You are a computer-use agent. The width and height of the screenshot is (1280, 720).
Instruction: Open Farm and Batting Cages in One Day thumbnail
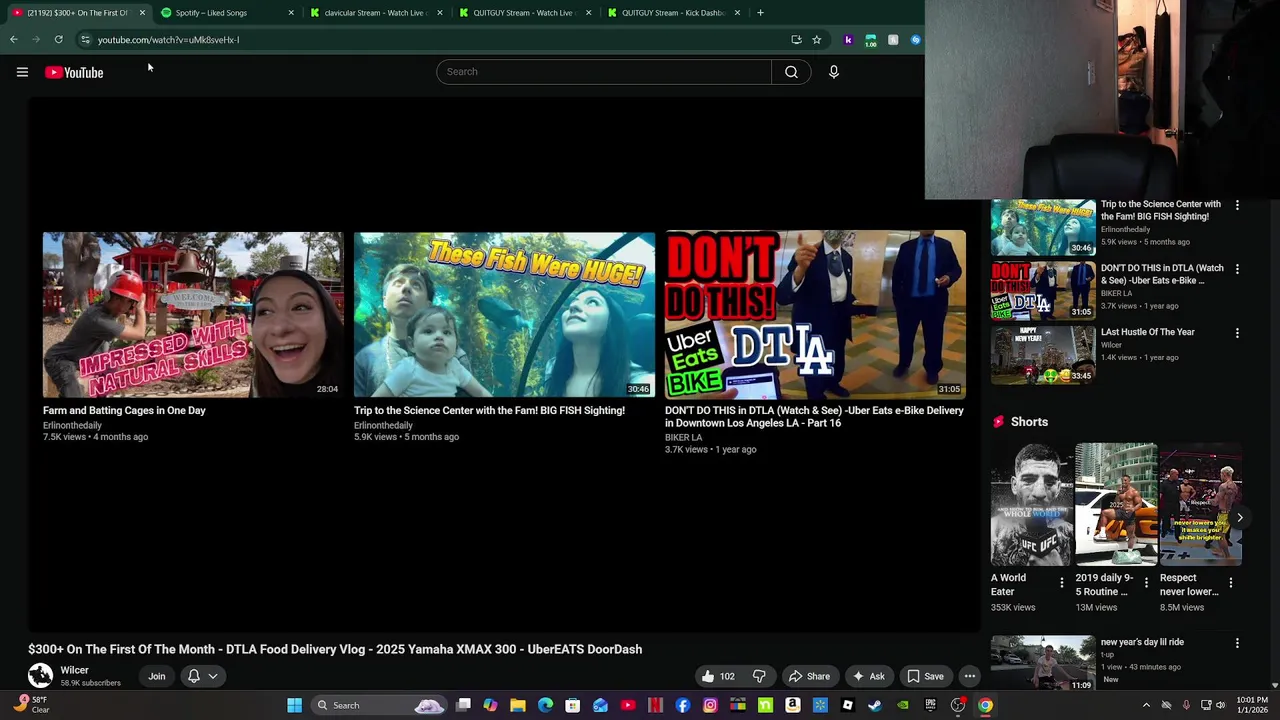tap(193, 315)
